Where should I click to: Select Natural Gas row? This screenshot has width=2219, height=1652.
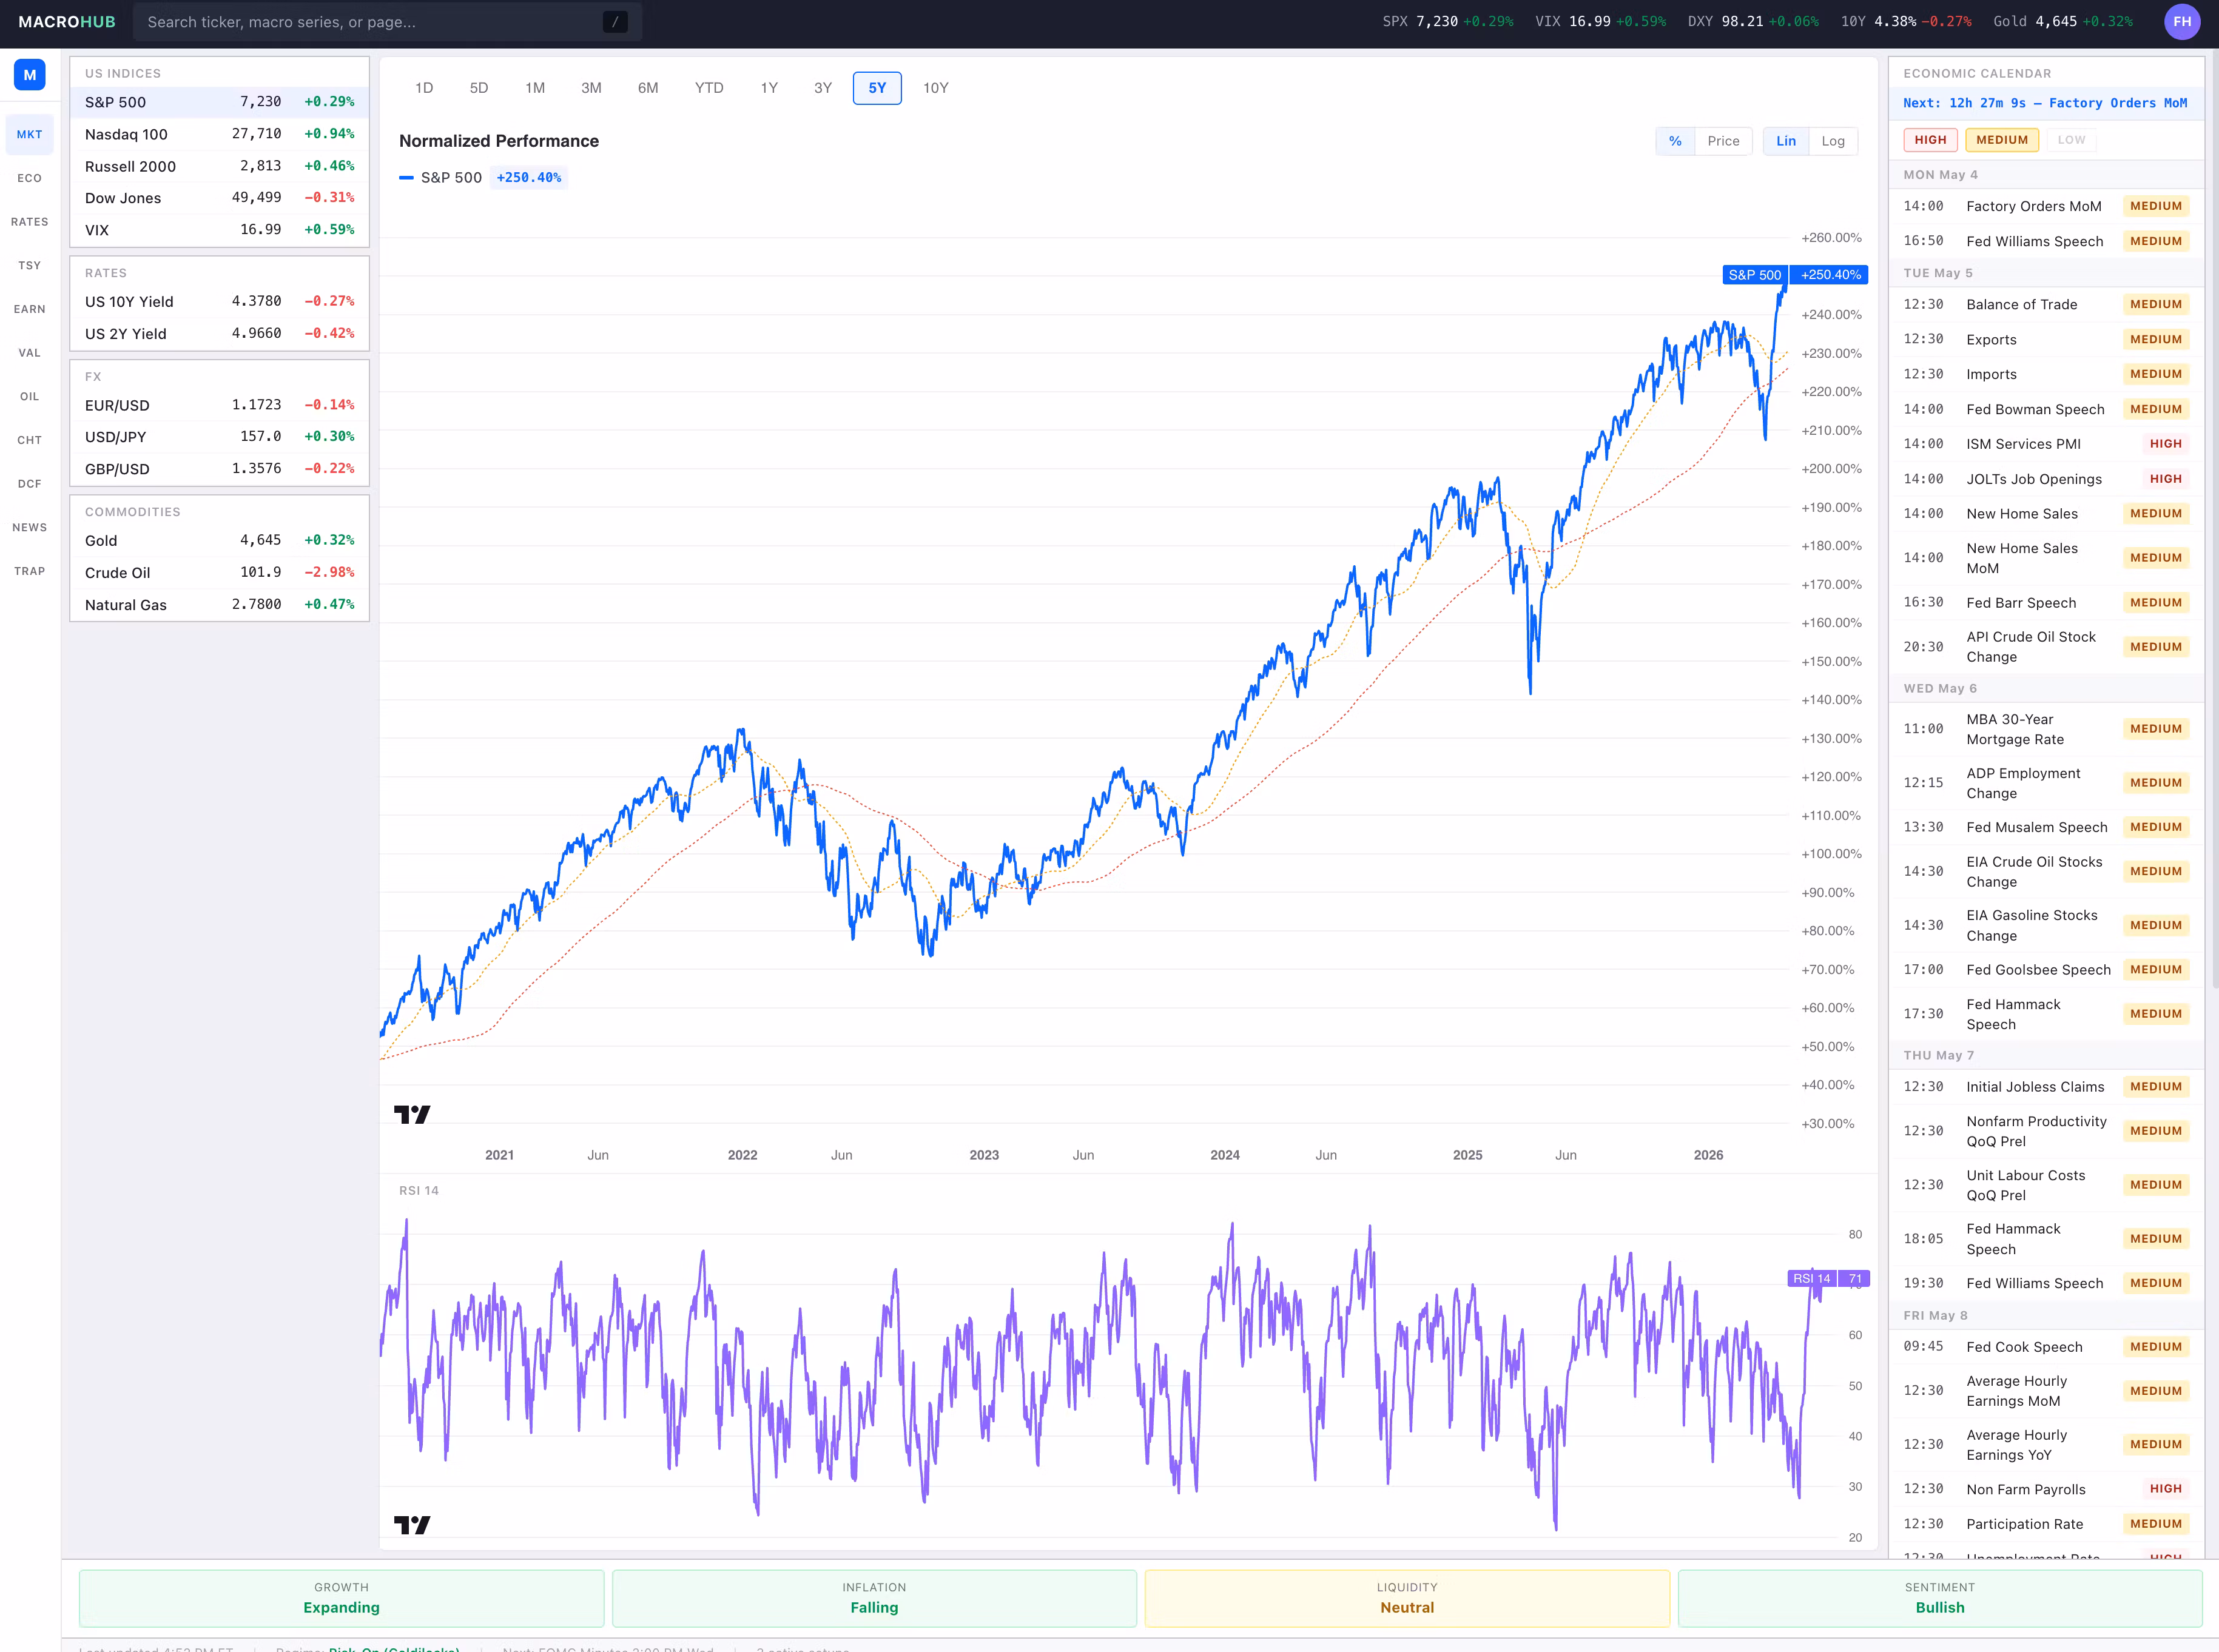pos(219,604)
